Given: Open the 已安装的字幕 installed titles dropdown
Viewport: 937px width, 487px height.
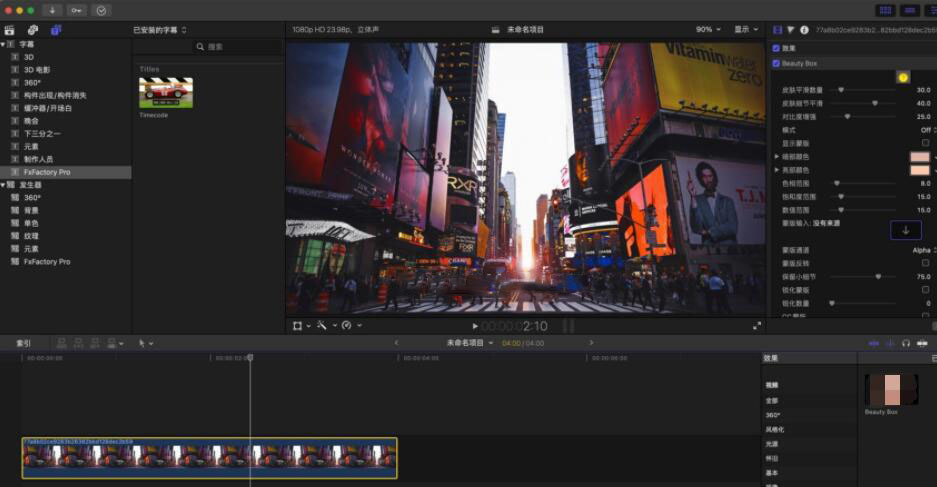Looking at the screenshot, I should tap(160, 30).
